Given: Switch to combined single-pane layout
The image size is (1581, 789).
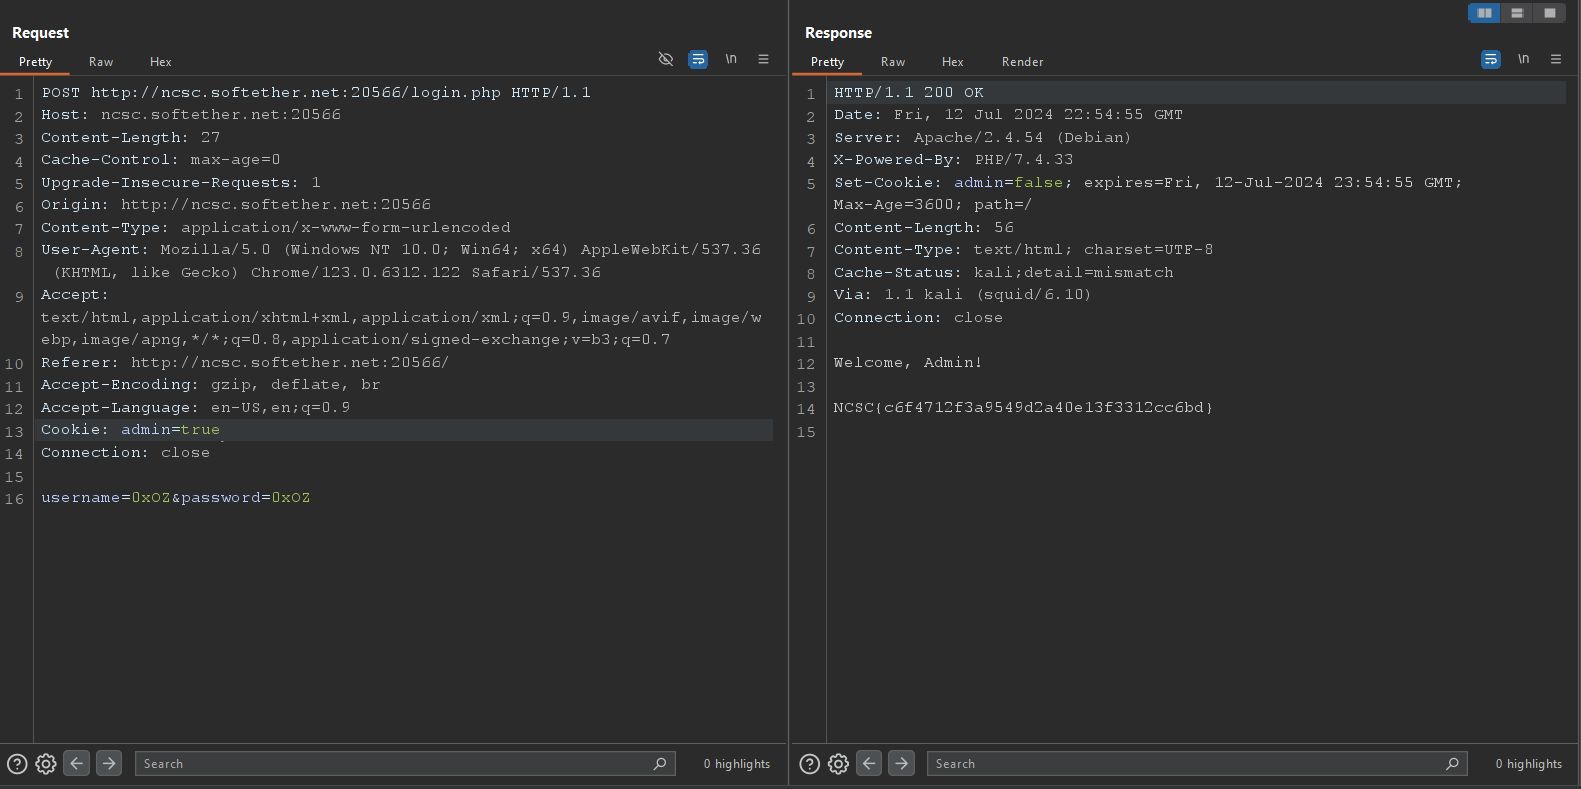Looking at the screenshot, I should pyautogui.click(x=1549, y=13).
